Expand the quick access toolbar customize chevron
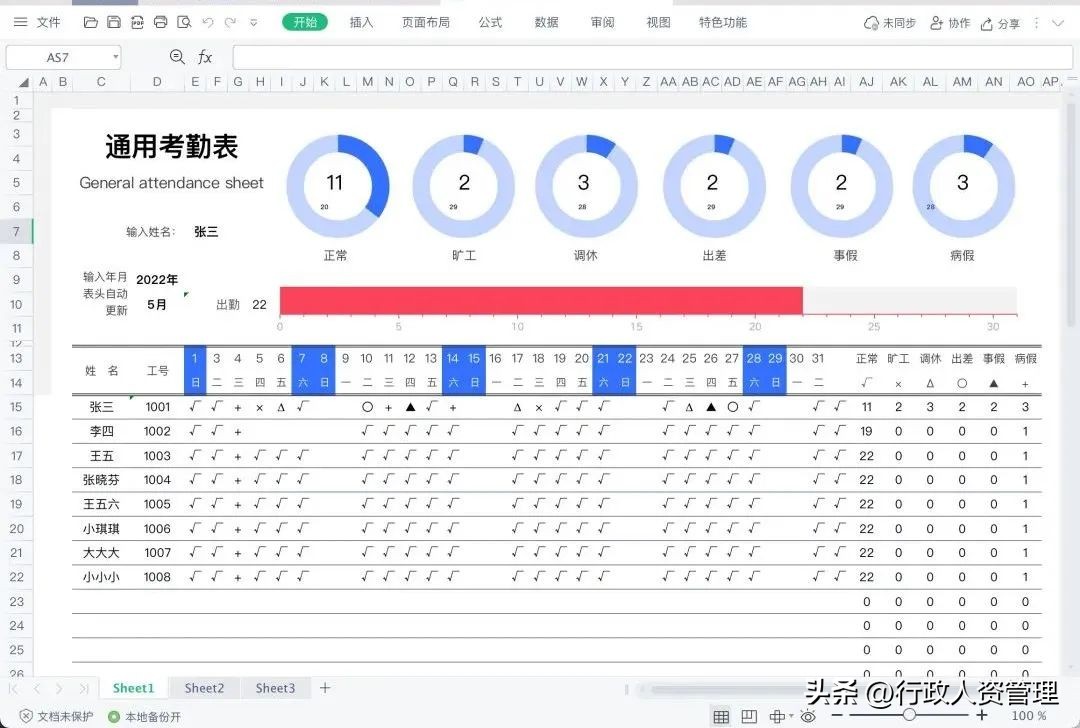 pyautogui.click(x=253, y=22)
